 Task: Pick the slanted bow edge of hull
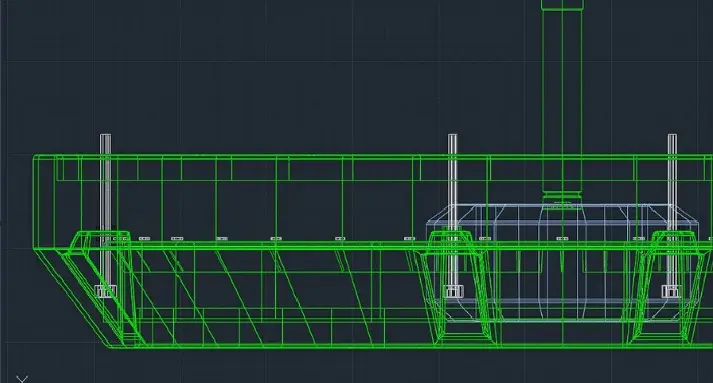point(73,298)
